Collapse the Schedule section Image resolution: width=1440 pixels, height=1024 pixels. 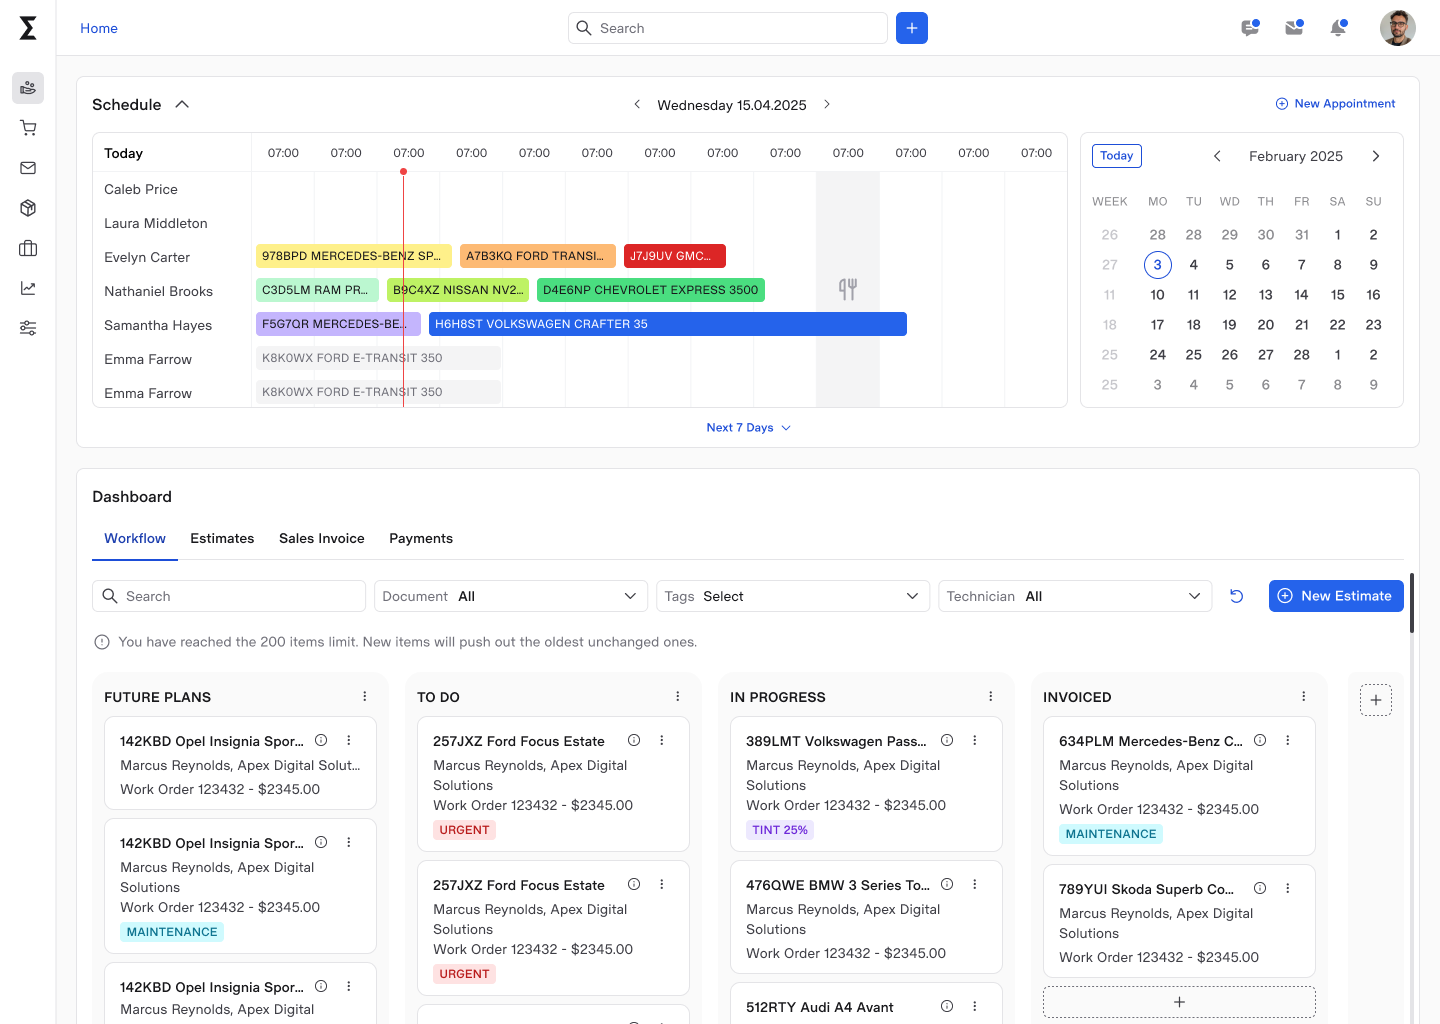click(182, 104)
